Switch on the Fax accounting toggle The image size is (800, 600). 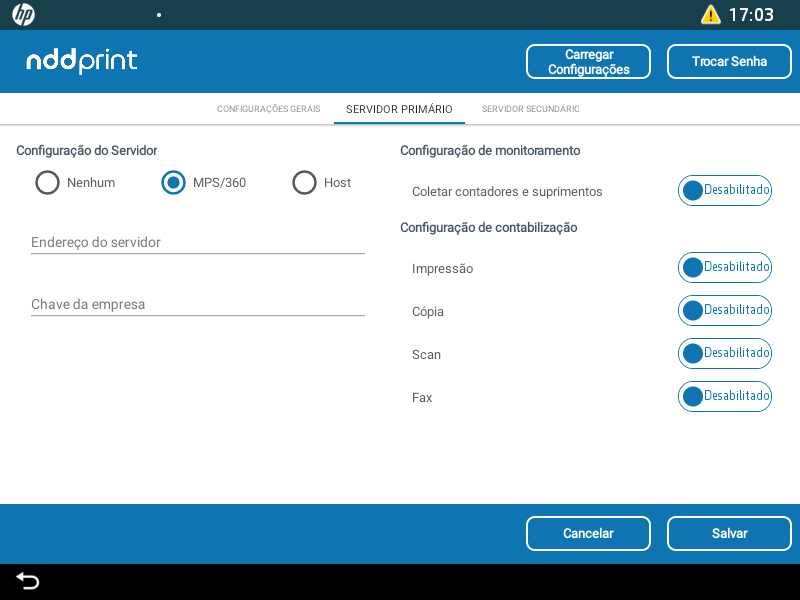pyautogui.click(x=724, y=397)
